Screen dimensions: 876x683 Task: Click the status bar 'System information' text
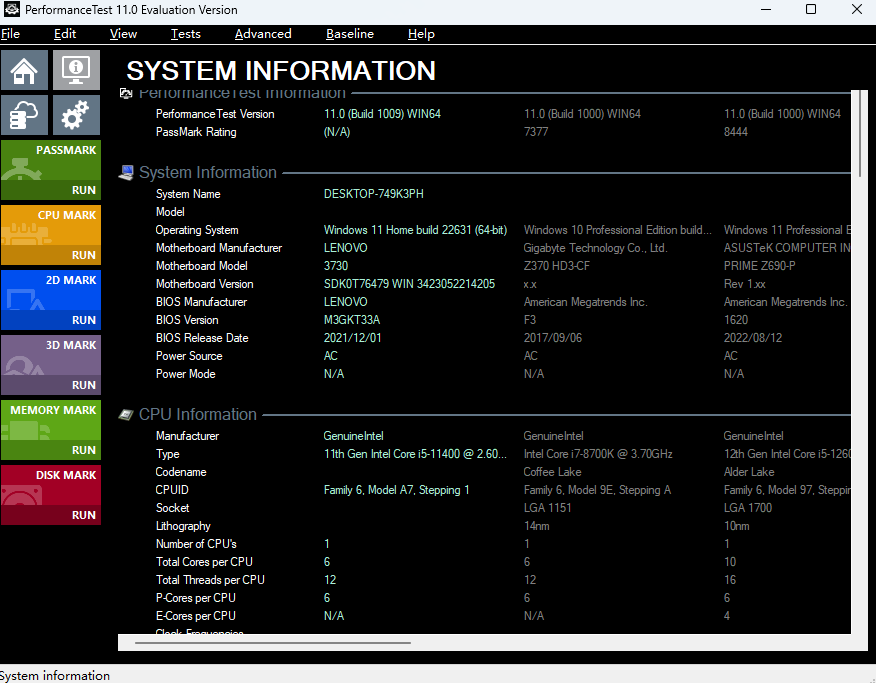point(55,676)
